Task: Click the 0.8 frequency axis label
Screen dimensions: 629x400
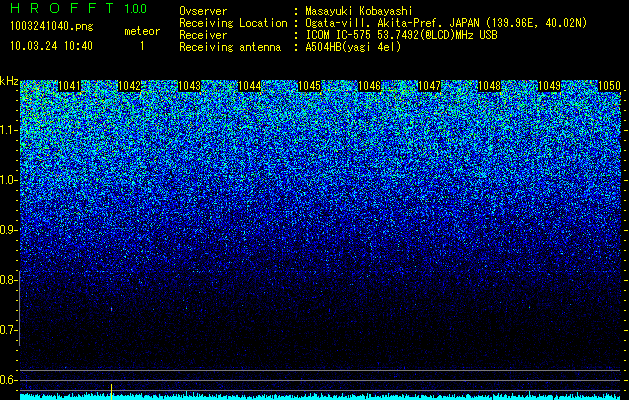Action: pos(7,280)
